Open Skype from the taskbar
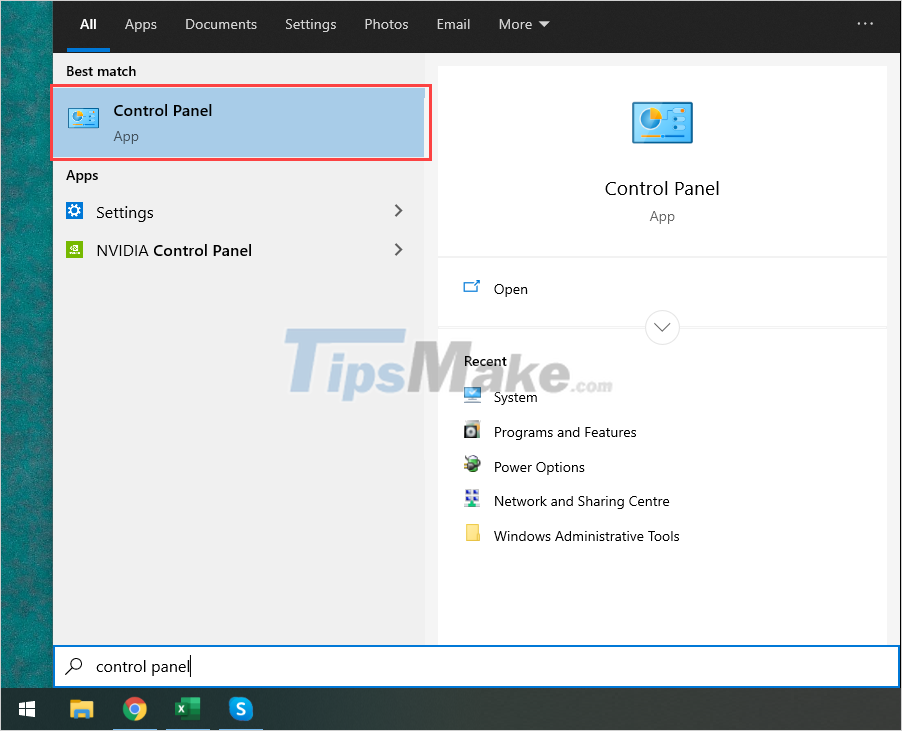Viewport: 902px width, 731px height. [240, 709]
